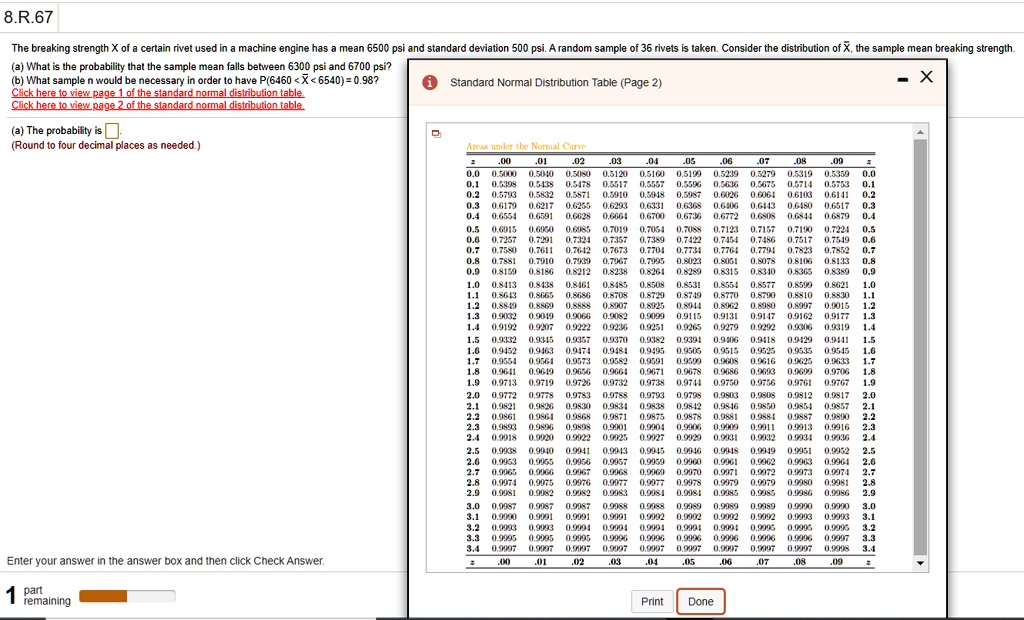Image resolution: width=1024 pixels, height=620 pixels.
Task: Click the blue info icon beside table title
Action: point(429,83)
